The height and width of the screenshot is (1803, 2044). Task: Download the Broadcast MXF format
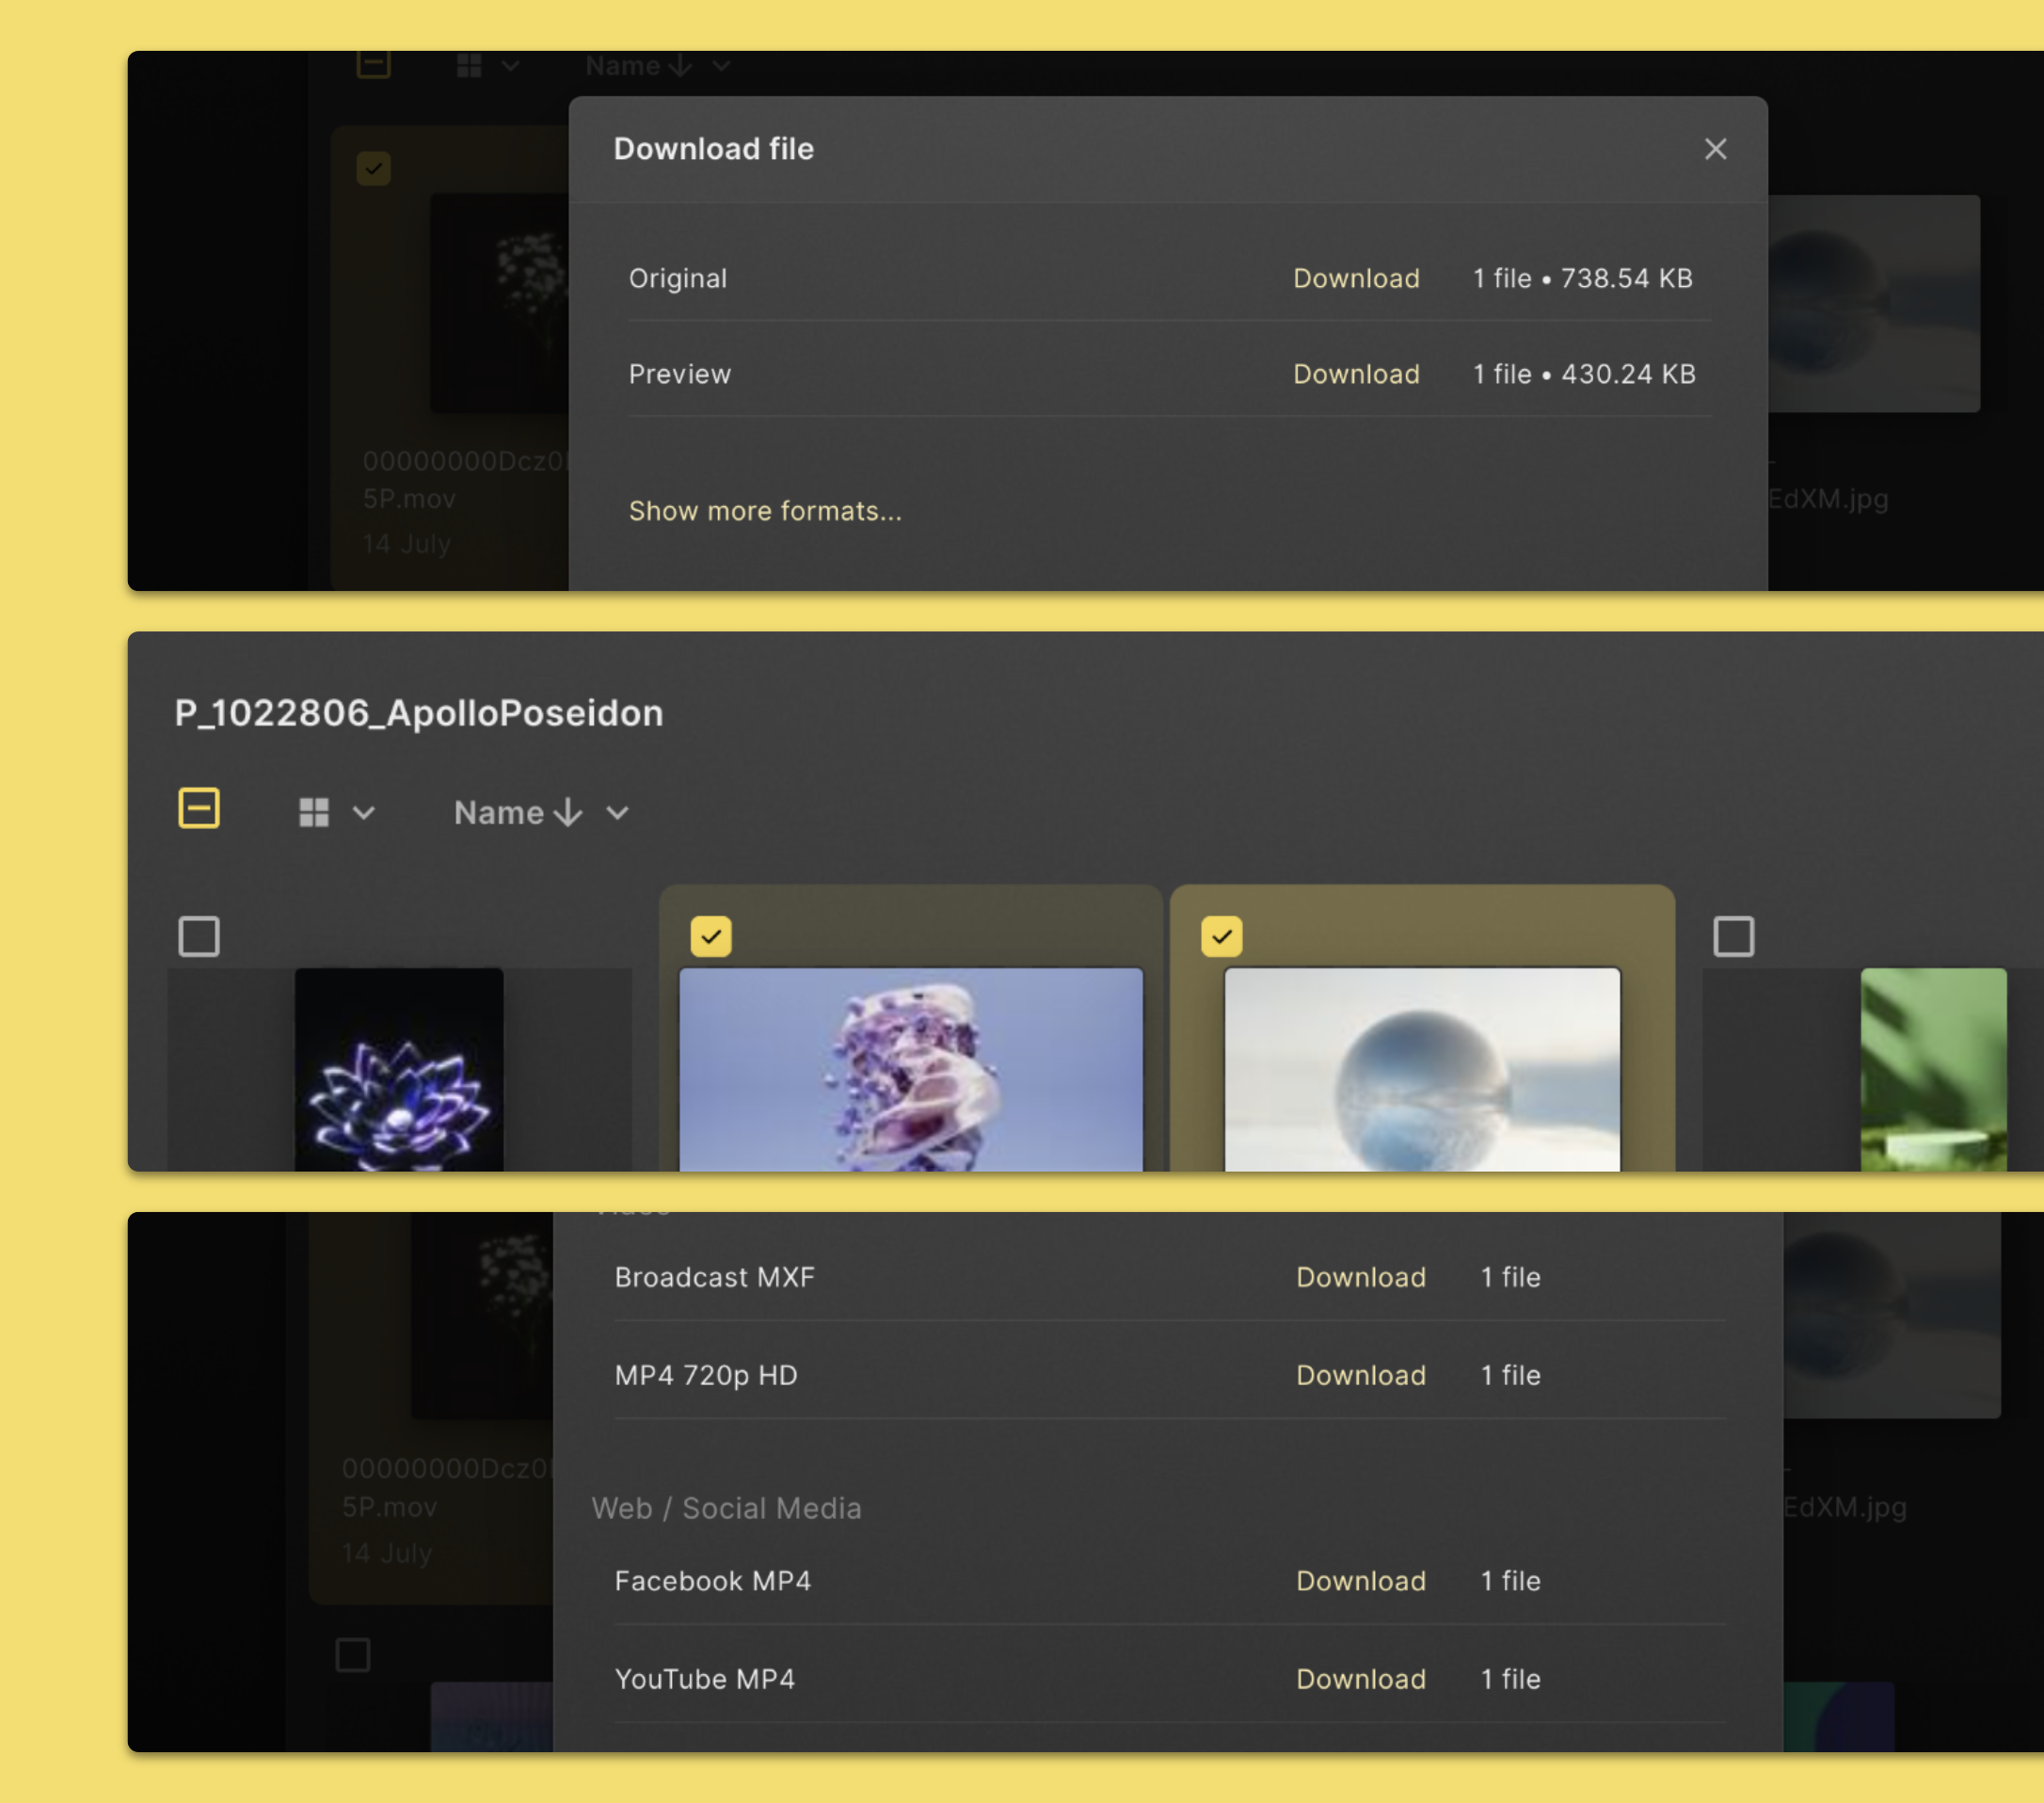pos(1360,1277)
